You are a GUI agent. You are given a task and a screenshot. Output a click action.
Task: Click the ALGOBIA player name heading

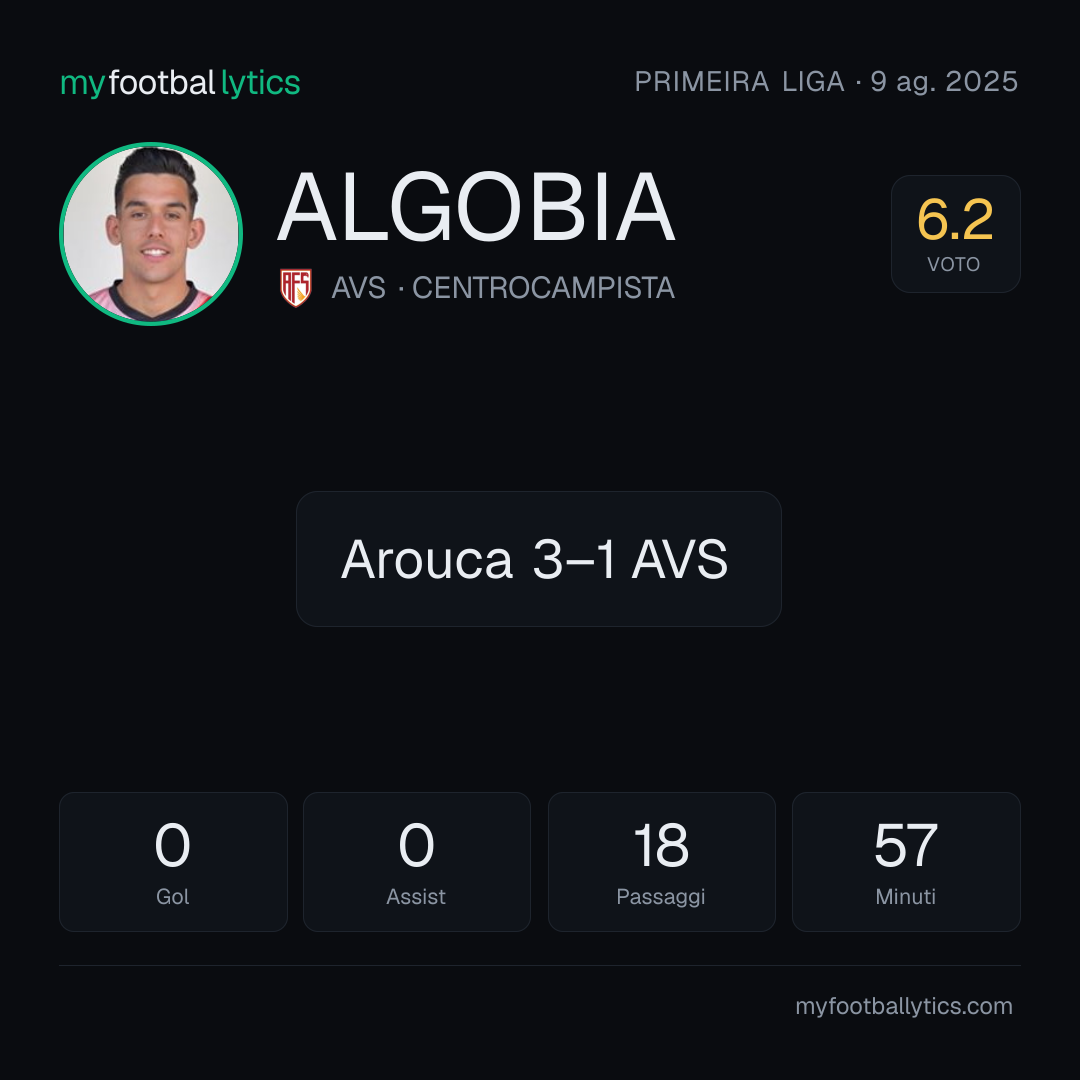476,207
